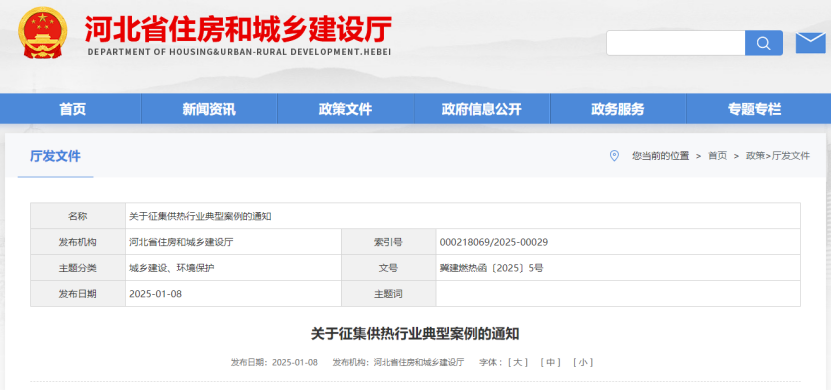
Task: Click the 发布日期:2025-01-08 line under the title
Action: (274, 362)
